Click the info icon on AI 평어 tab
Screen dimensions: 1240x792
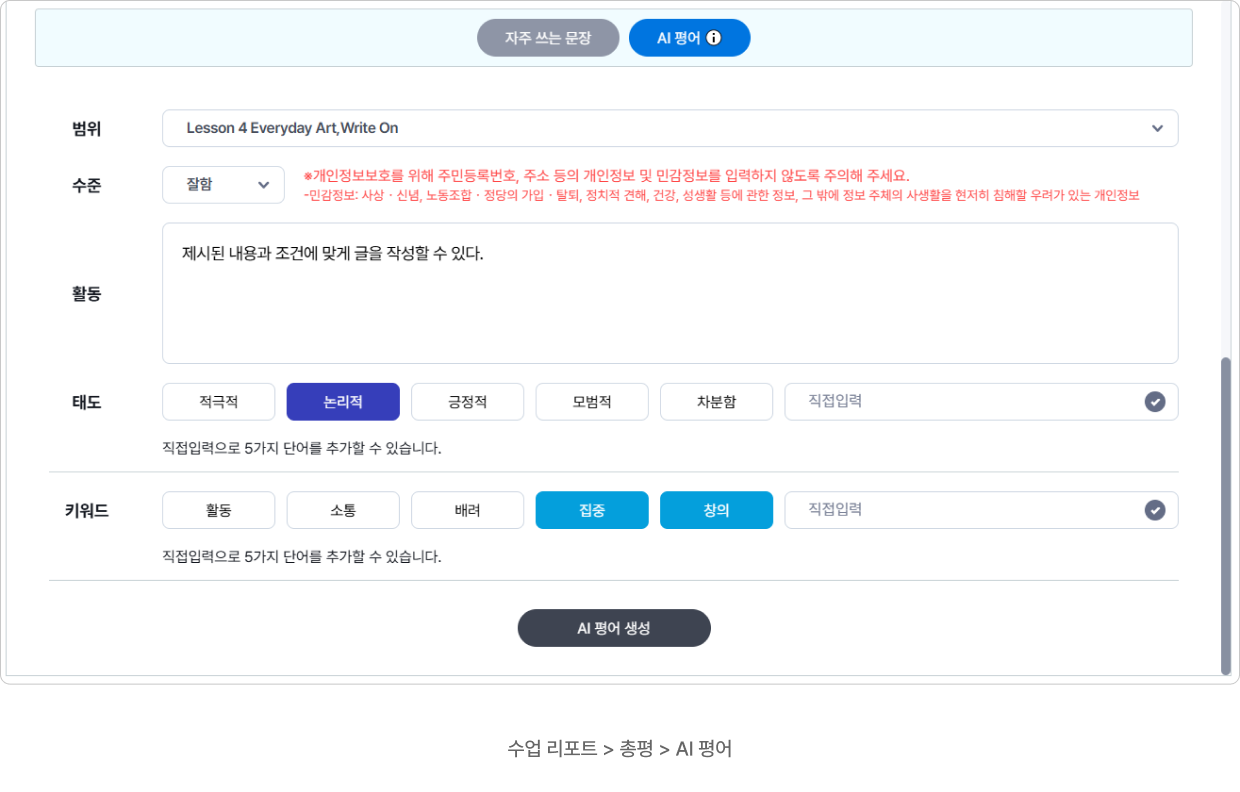click(x=714, y=38)
